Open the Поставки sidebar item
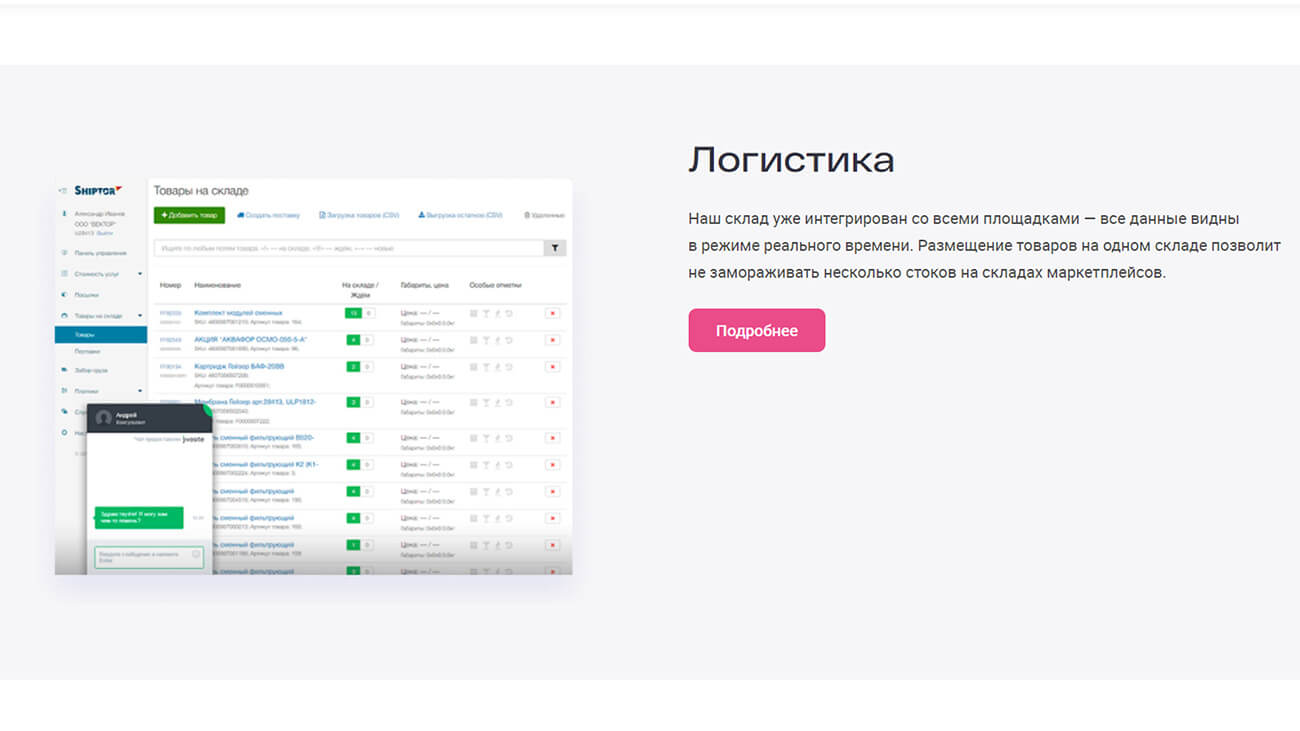 [88, 352]
